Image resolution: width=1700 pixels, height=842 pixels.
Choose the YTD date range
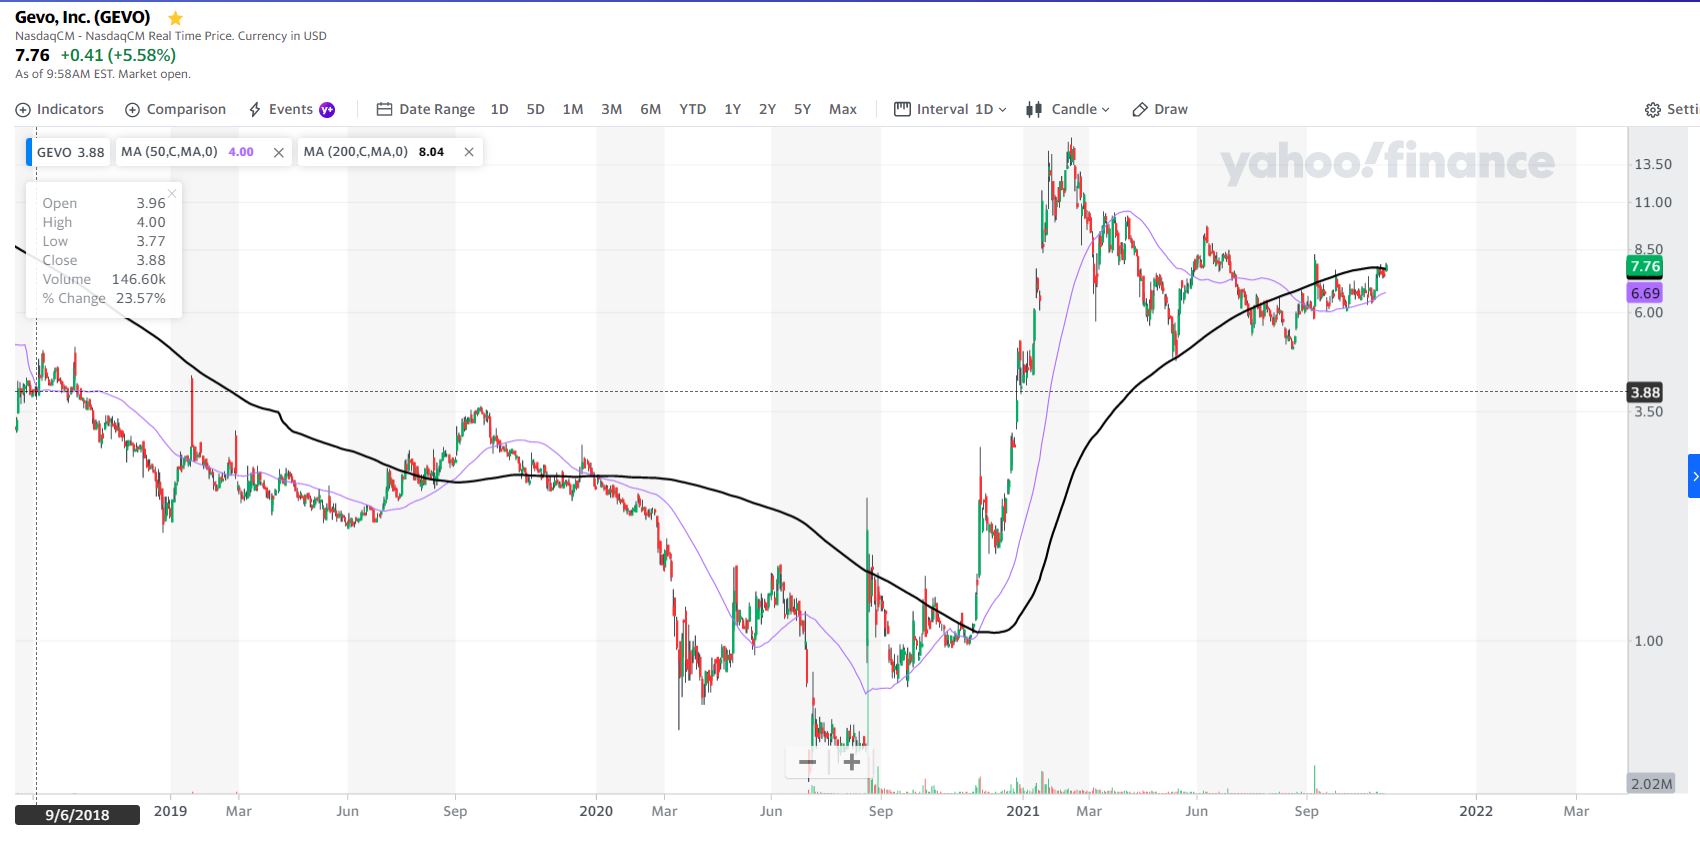coord(693,110)
